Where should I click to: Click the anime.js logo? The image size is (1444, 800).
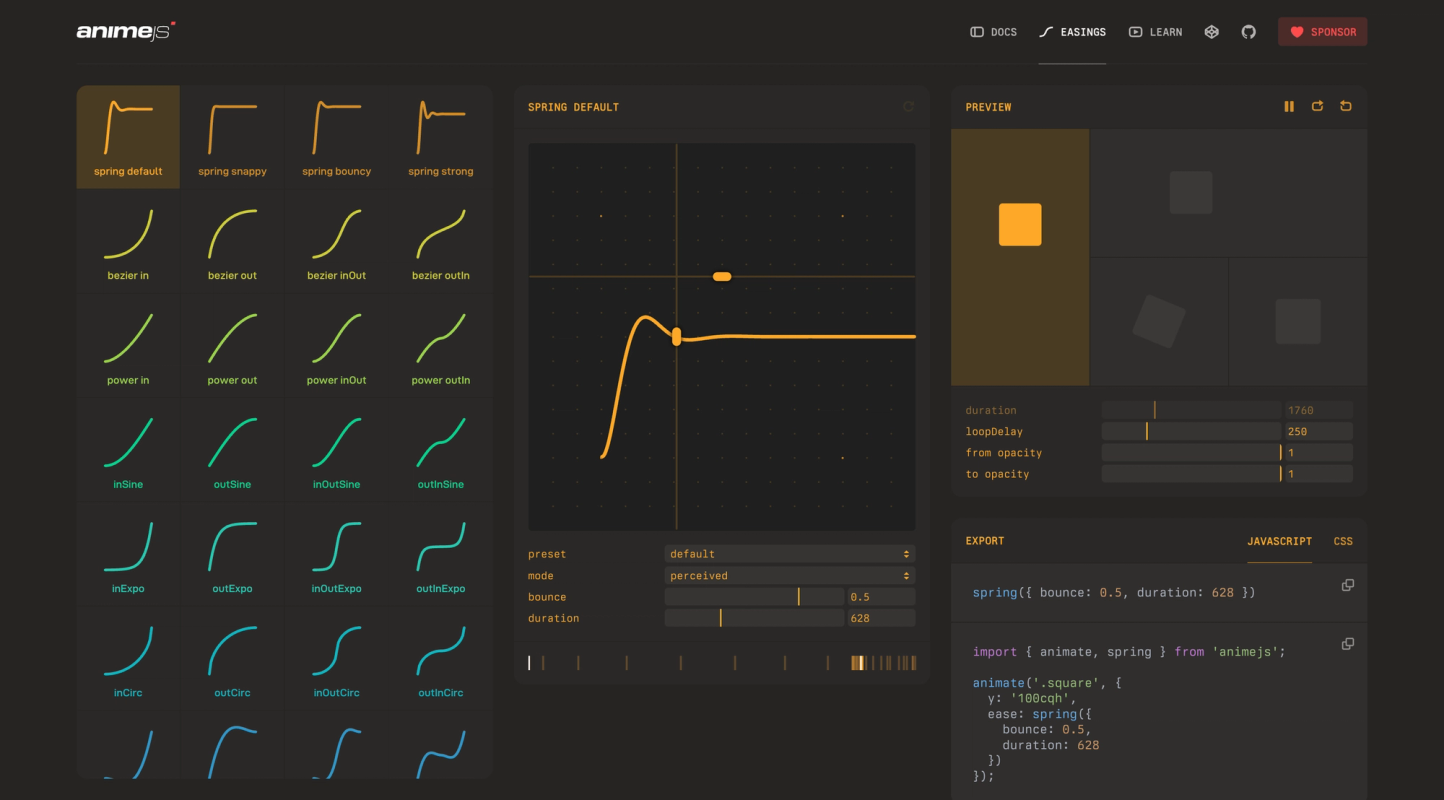coord(126,31)
